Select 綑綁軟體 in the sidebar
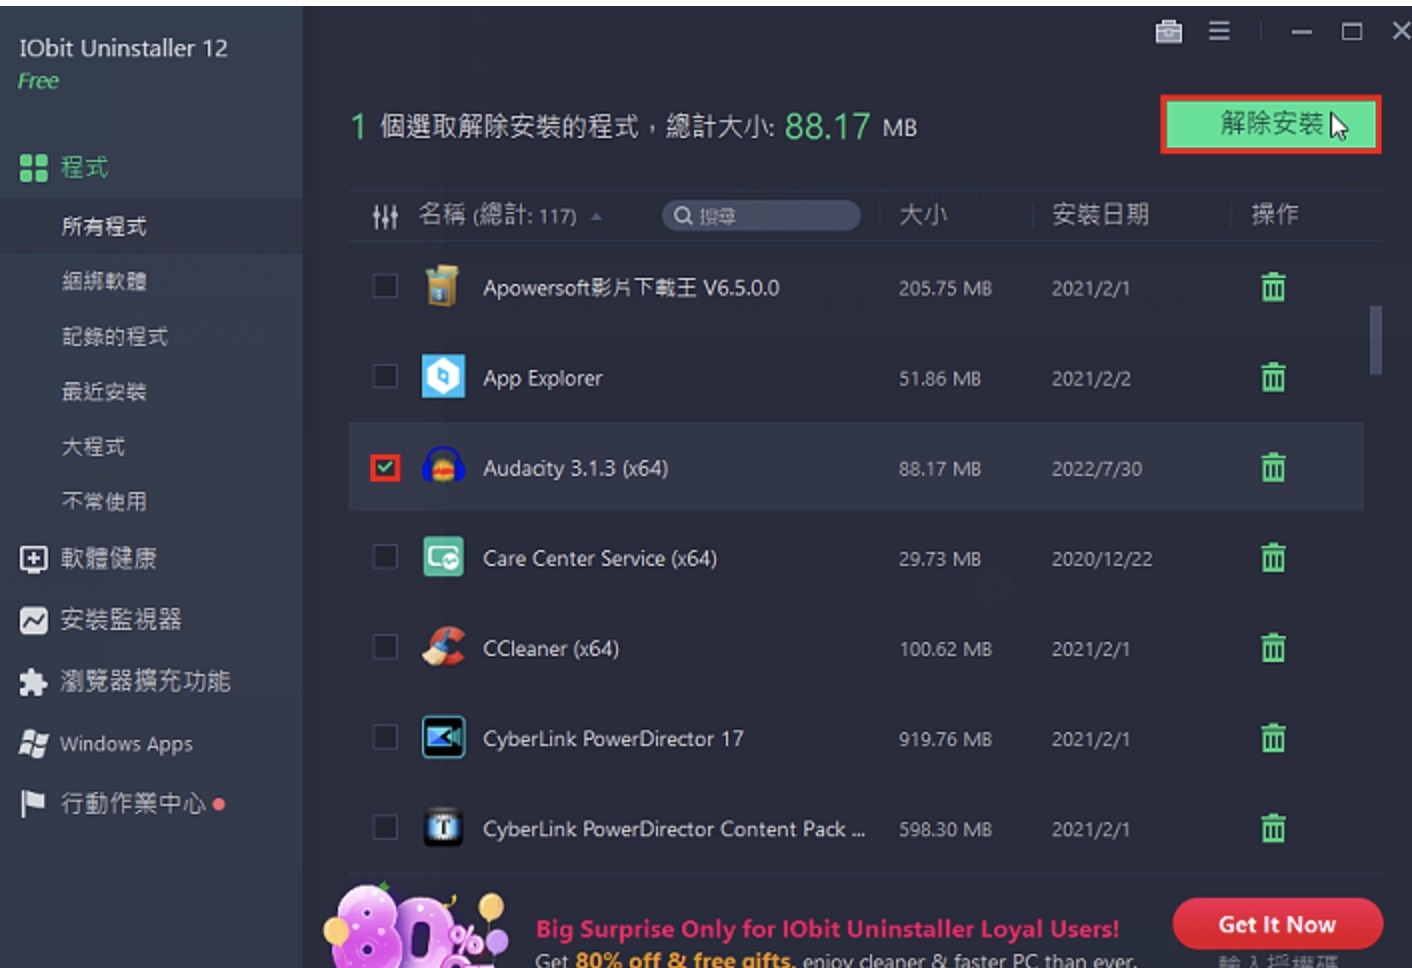Screen dimensions: 1412x968 (x=104, y=282)
